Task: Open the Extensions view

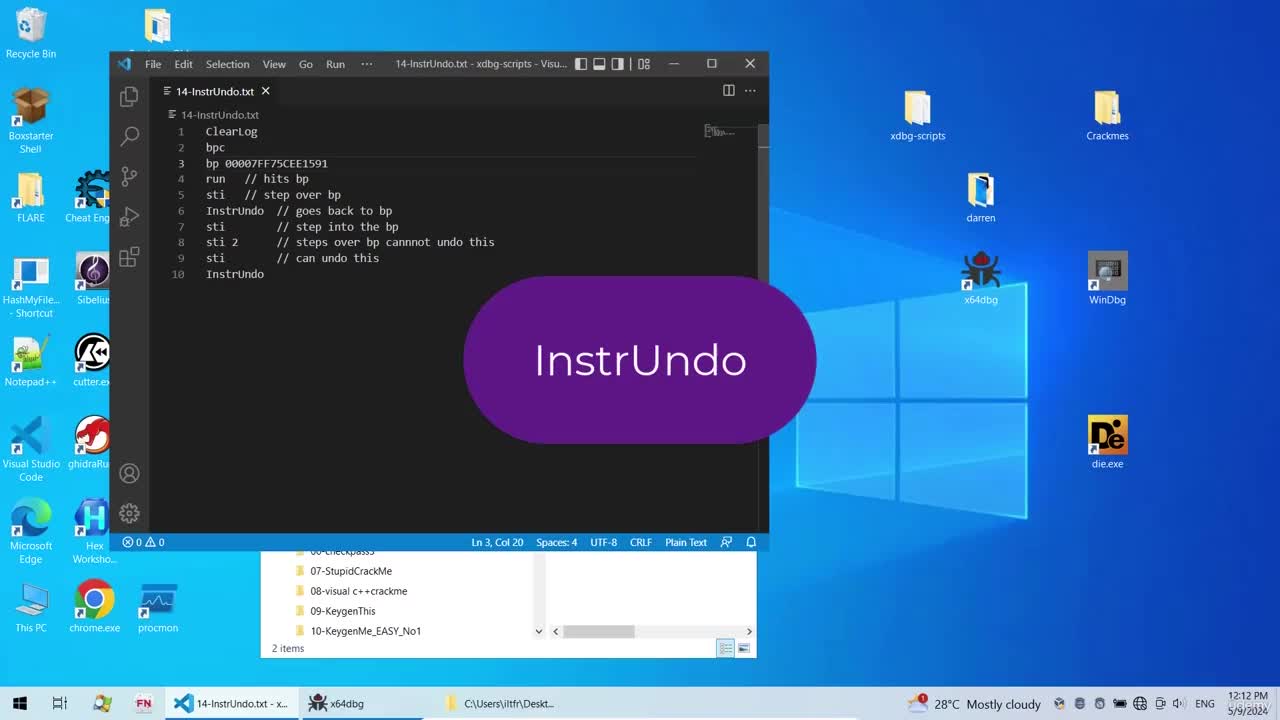Action: coord(129,257)
